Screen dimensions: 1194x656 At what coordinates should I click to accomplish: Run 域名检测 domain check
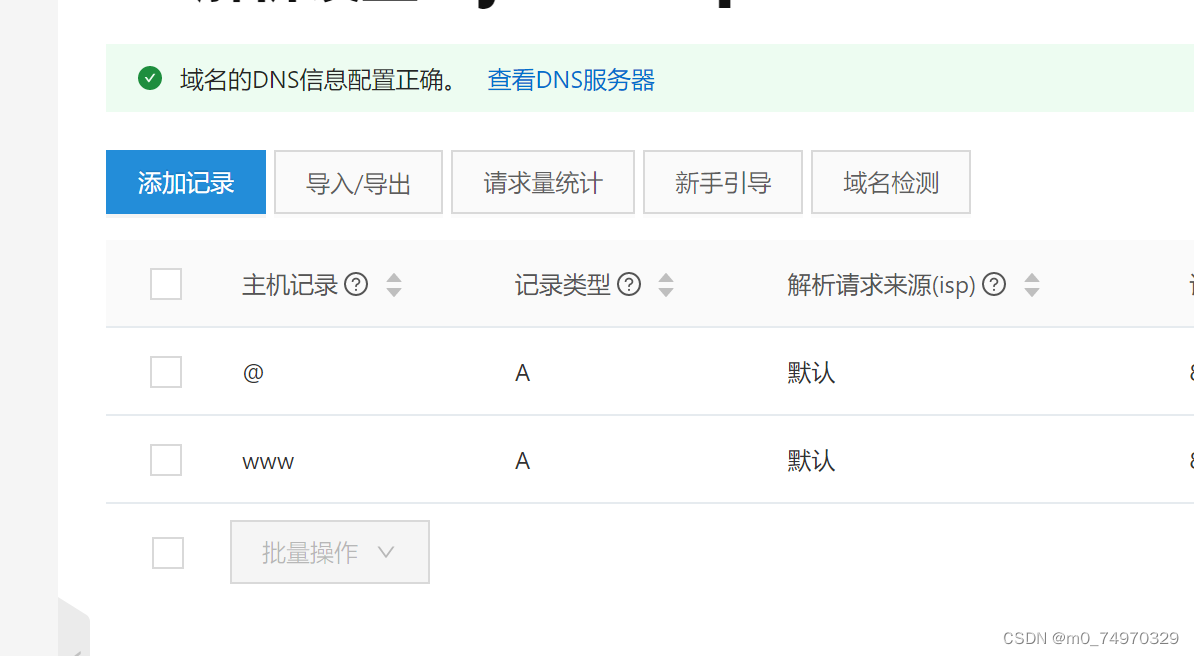[x=891, y=182]
